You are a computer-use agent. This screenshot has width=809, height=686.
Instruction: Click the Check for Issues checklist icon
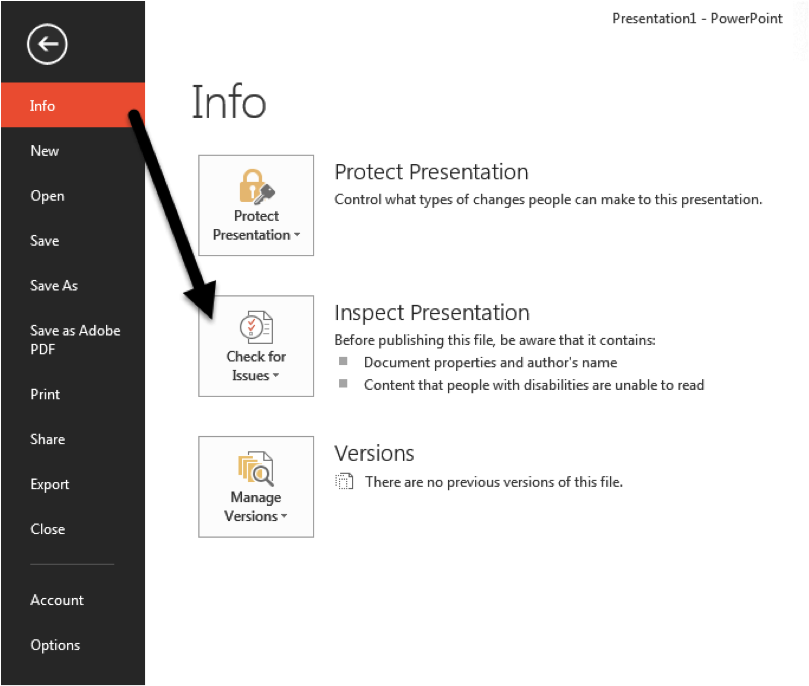pyautogui.click(x=256, y=327)
